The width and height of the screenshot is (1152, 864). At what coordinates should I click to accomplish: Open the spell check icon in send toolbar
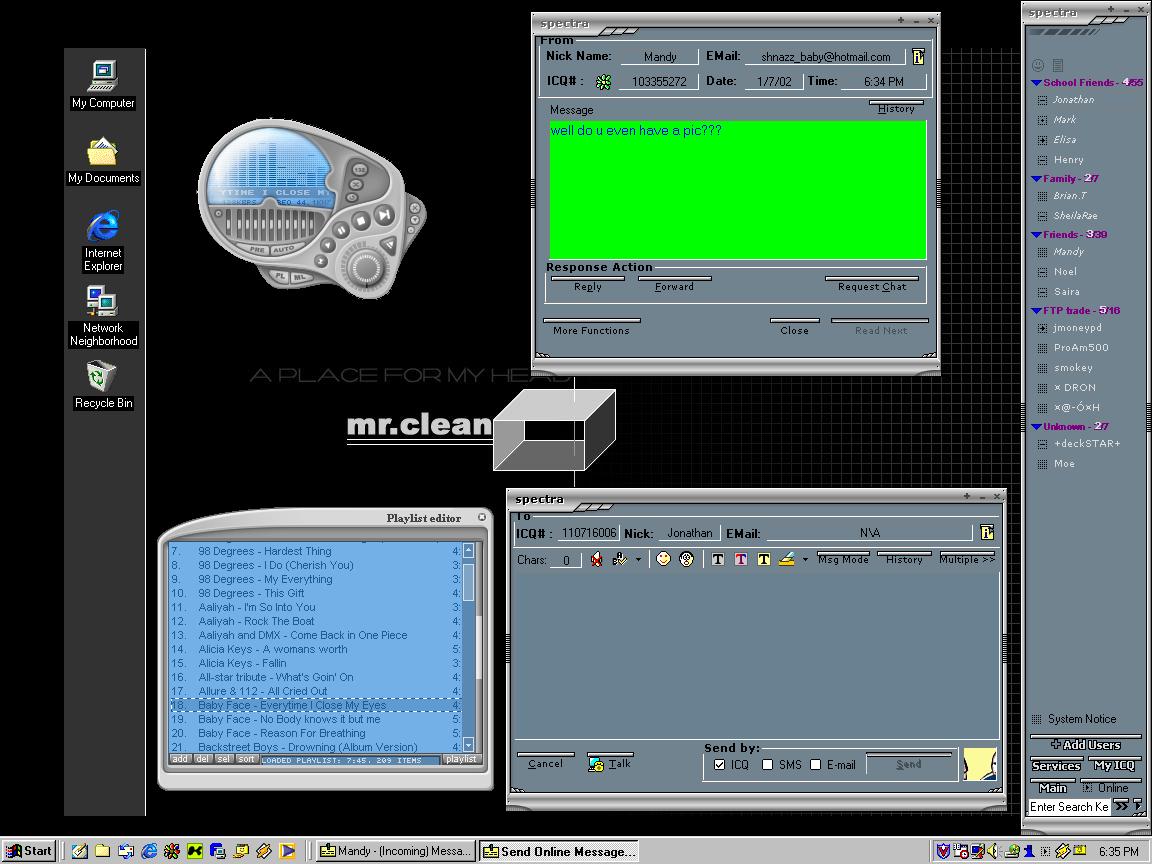(619, 559)
